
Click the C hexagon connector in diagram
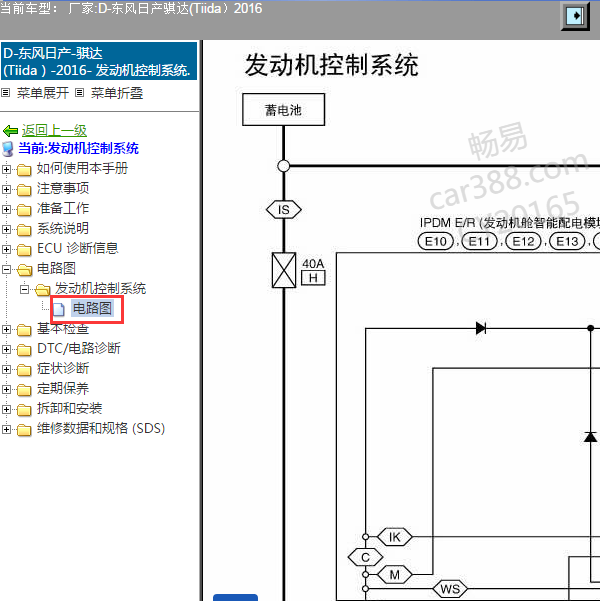point(365,557)
